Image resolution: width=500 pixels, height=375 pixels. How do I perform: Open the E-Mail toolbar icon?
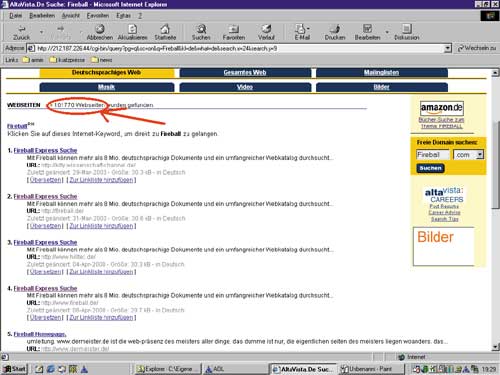302,32
